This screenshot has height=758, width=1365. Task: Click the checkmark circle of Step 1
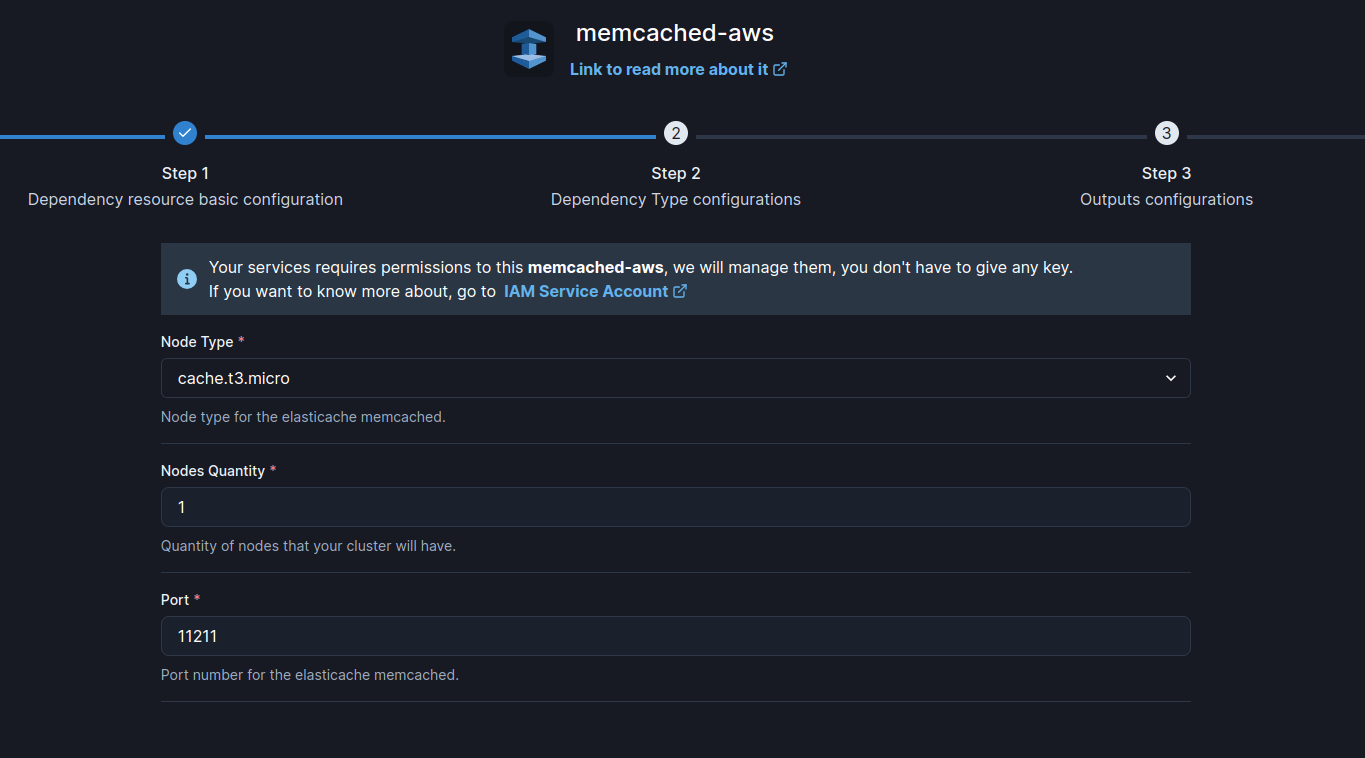(185, 133)
